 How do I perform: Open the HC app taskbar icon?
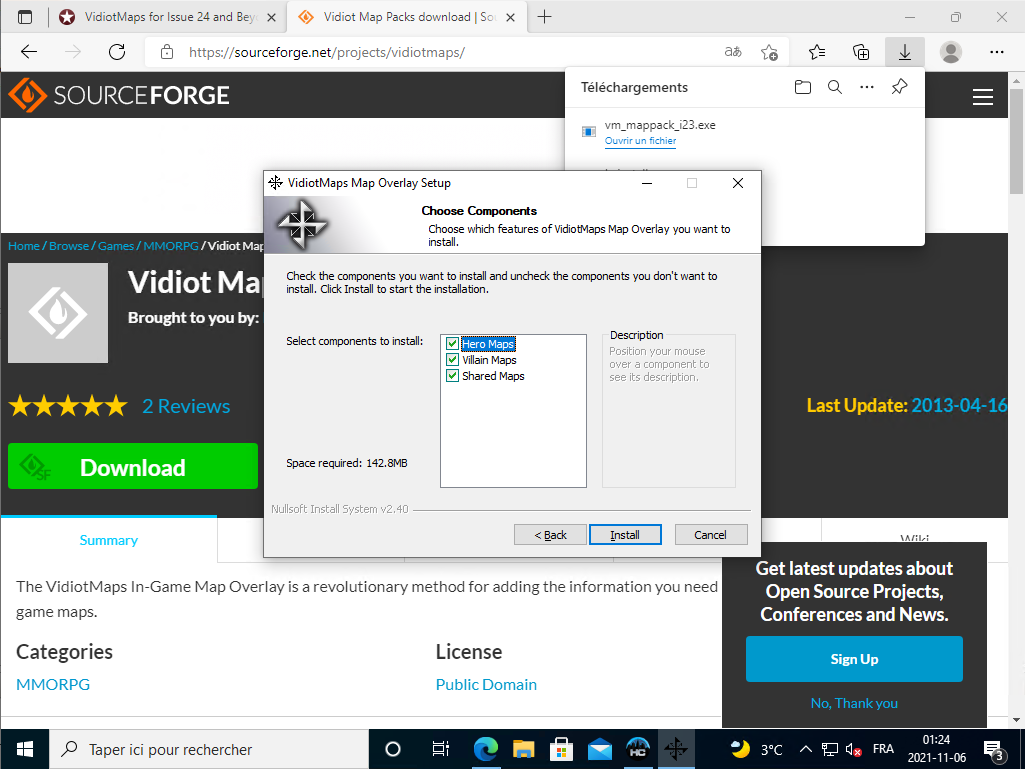click(638, 749)
